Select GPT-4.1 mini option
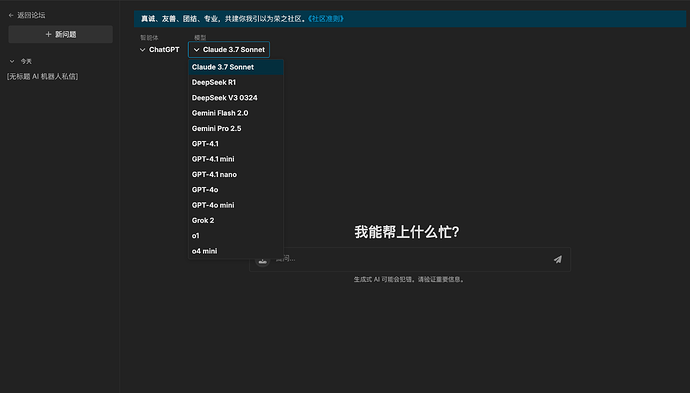Viewport: 690px width, 393px height. tap(236, 159)
